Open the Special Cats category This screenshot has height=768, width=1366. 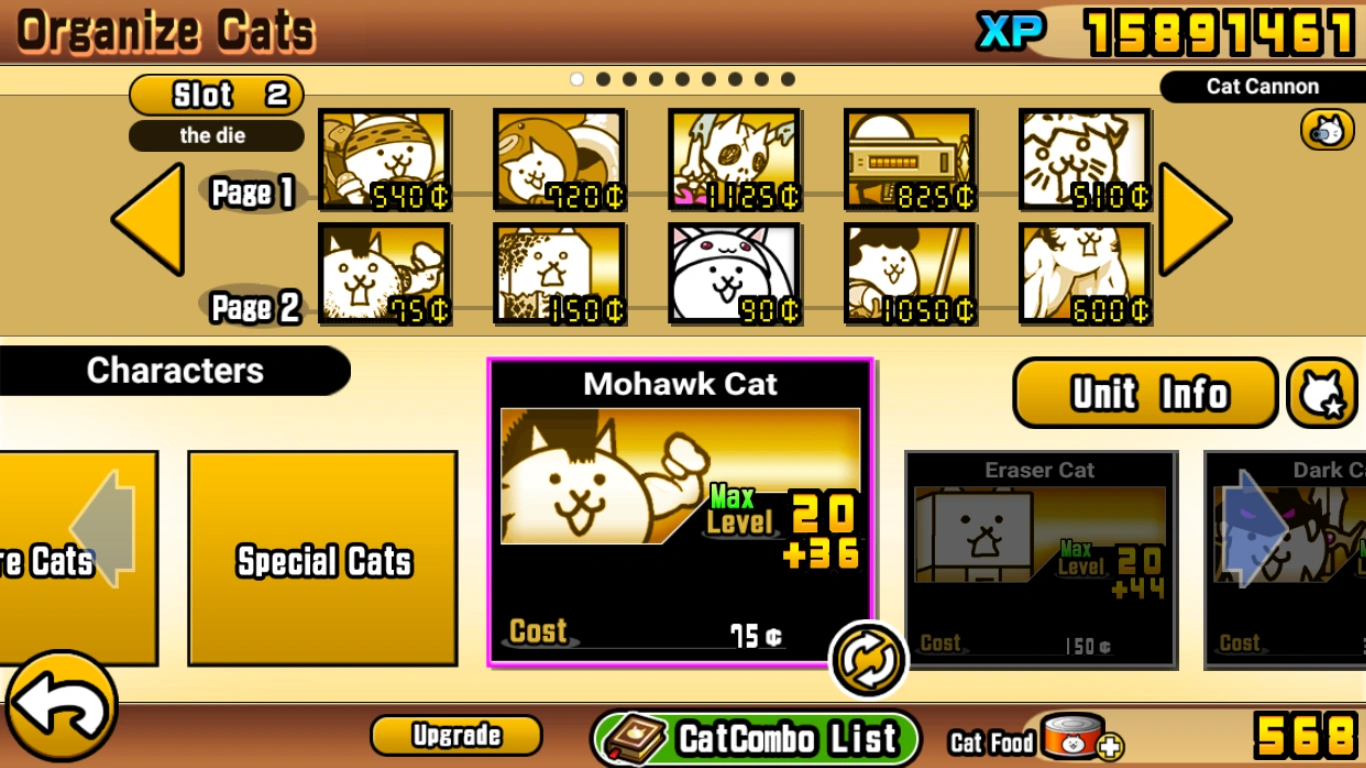pyautogui.click(x=323, y=558)
